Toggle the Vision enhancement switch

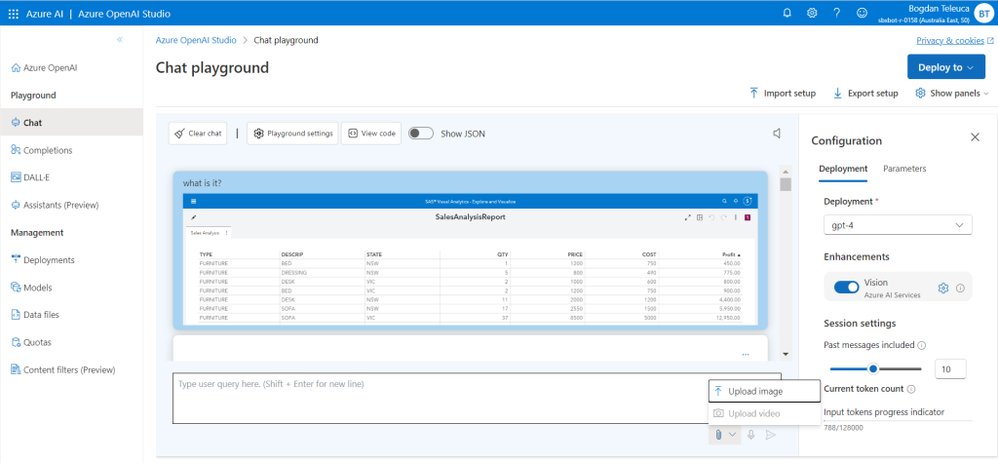(847, 288)
